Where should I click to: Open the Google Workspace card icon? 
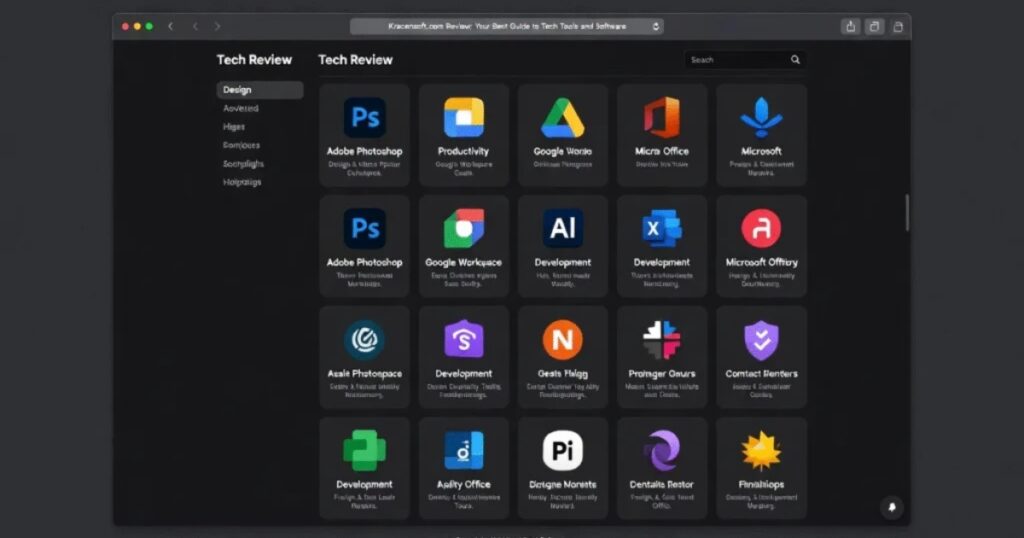(463, 229)
